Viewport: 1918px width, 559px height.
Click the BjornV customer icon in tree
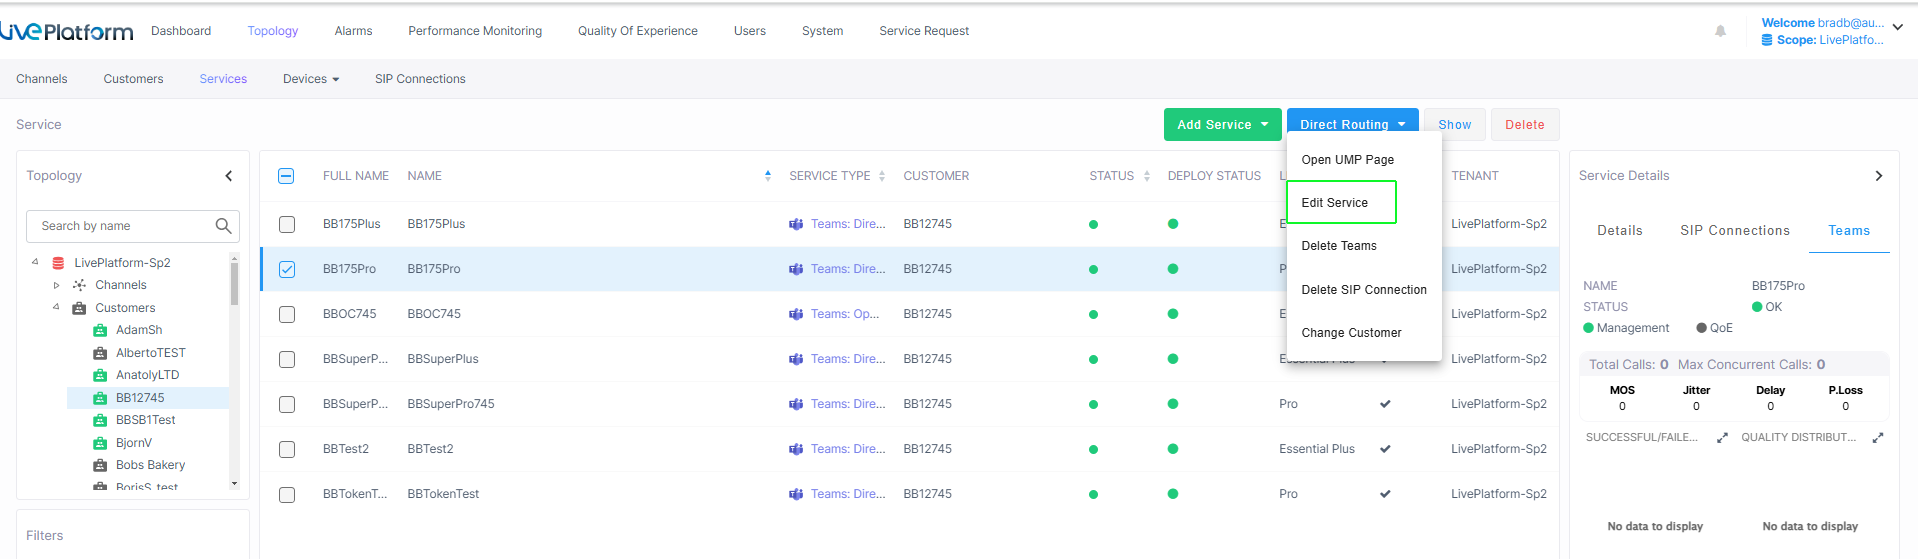[100, 443]
